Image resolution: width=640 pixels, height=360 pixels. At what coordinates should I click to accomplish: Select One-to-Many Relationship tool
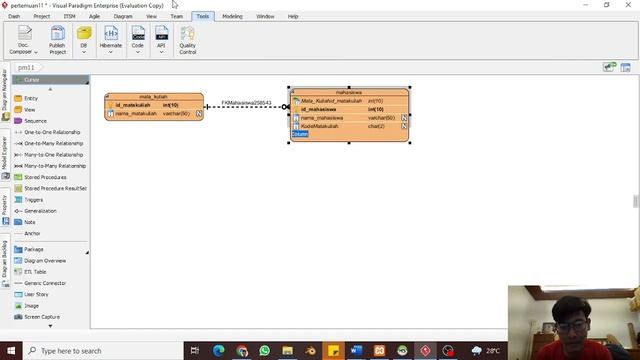coord(53,144)
